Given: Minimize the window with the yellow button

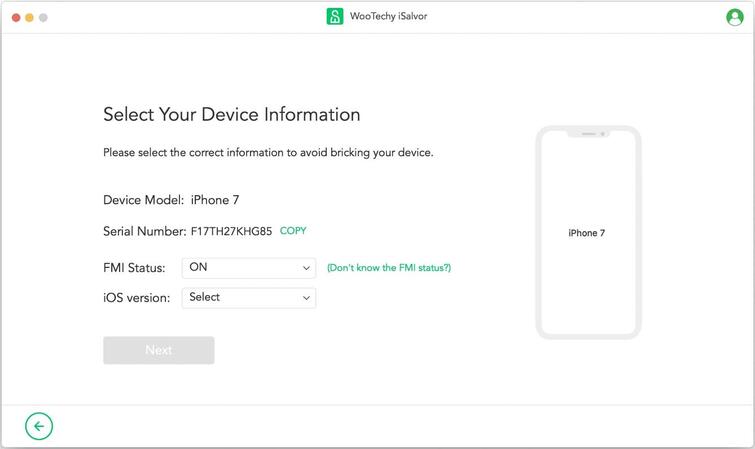Looking at the screenshot, I should coord(30,18).
